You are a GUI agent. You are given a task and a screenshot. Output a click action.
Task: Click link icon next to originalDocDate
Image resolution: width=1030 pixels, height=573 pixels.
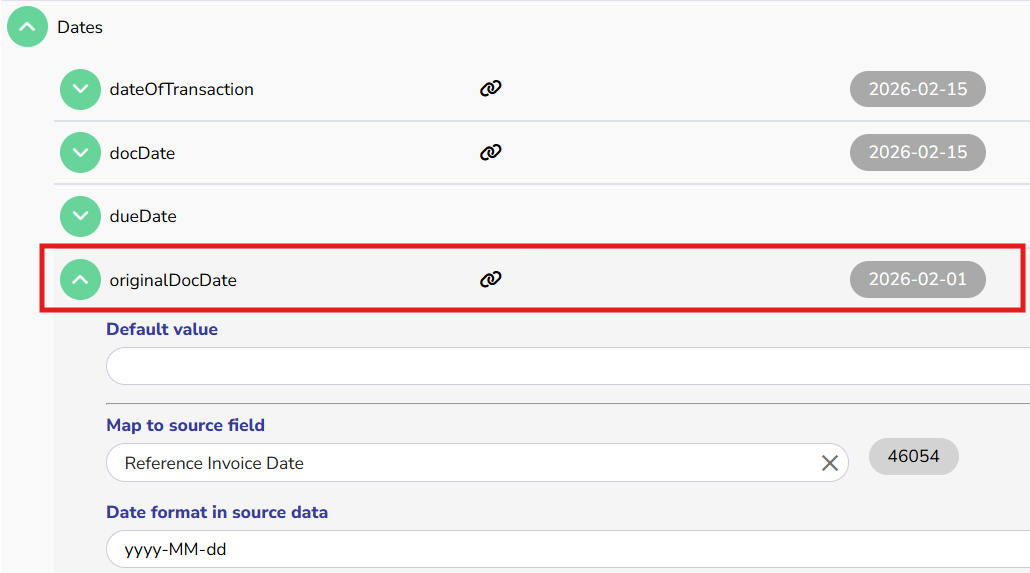coord(490,280)
